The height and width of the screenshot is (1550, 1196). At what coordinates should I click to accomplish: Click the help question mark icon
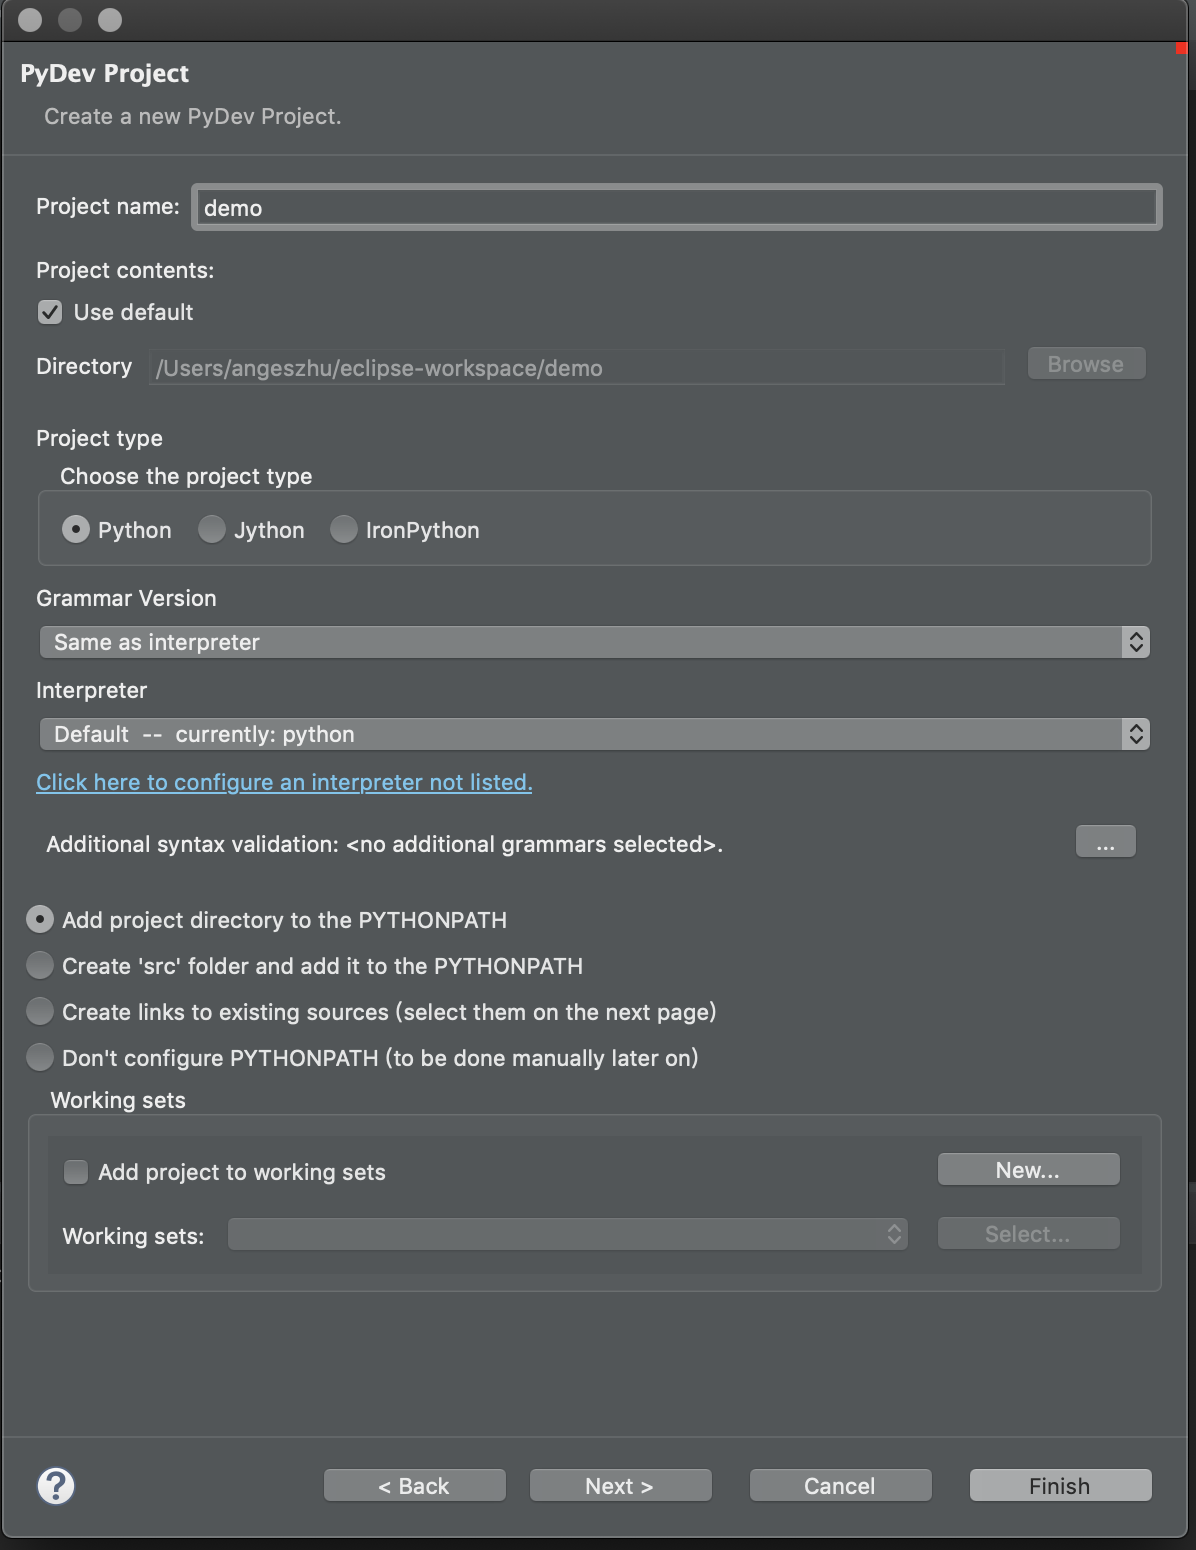[x=56, y=1485]
